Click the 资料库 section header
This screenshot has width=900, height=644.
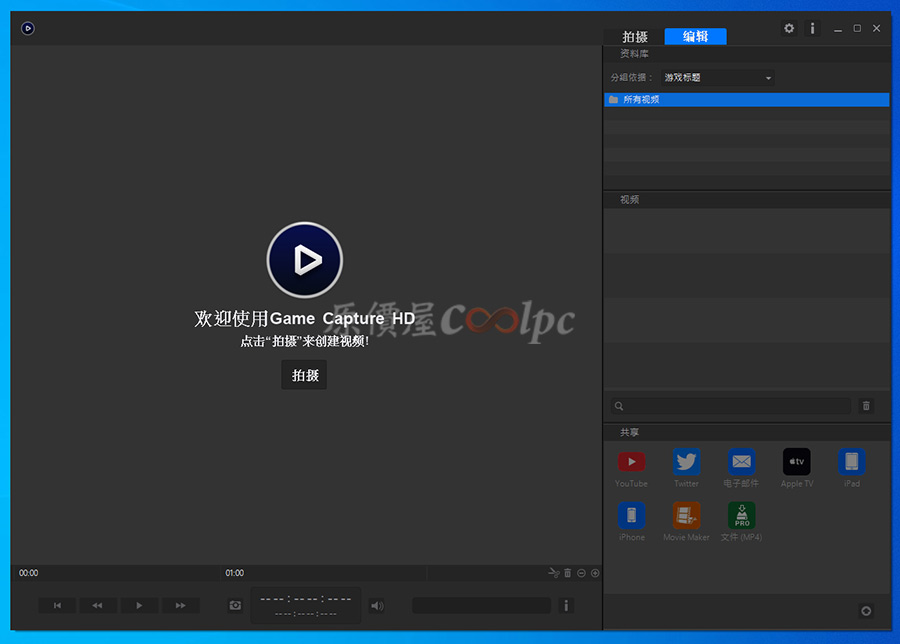pos(634,54)
